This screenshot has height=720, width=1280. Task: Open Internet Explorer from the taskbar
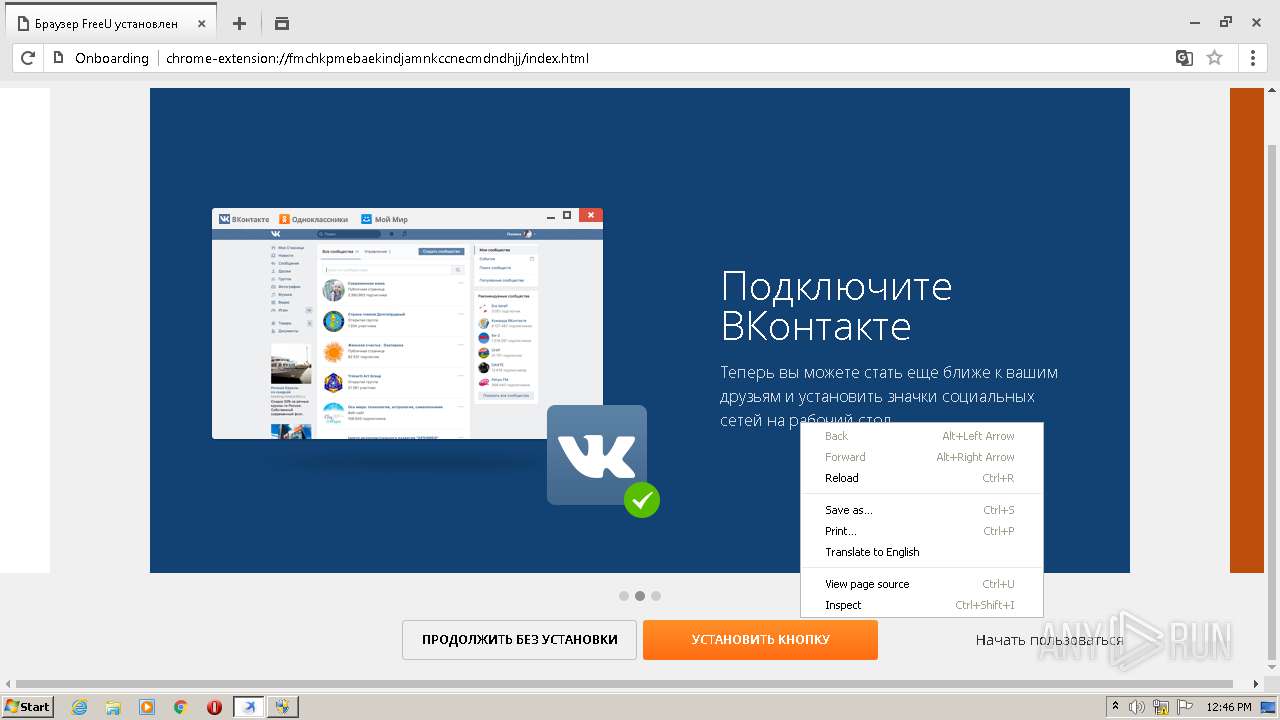79,707
